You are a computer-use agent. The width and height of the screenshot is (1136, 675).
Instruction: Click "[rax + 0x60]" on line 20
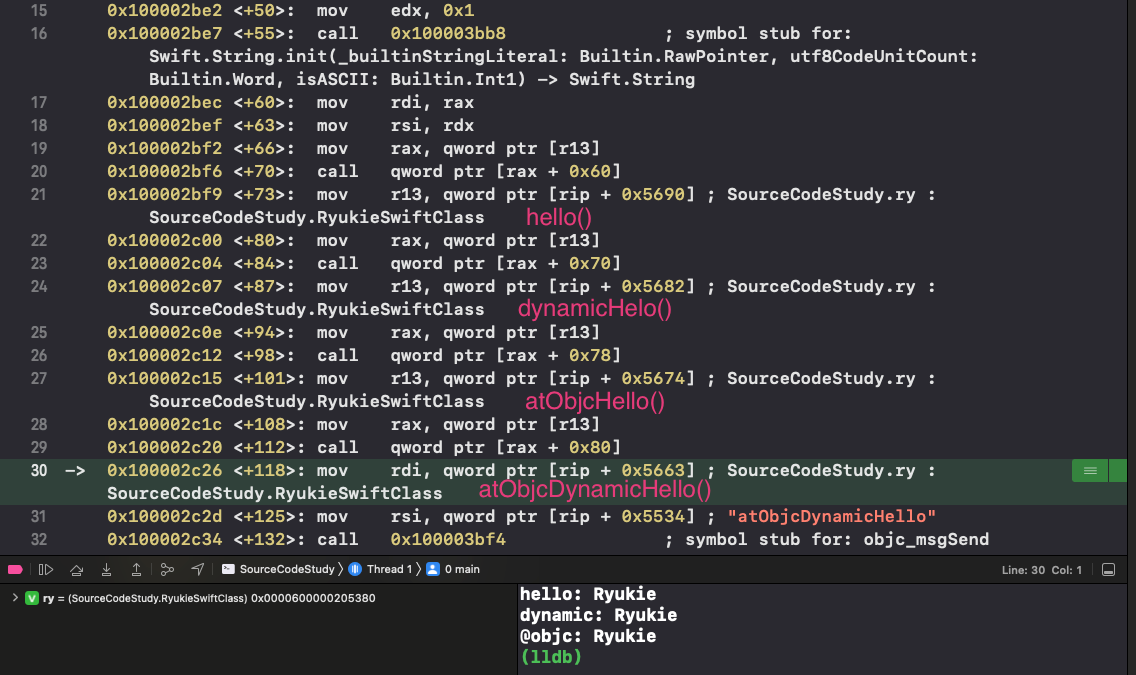click(x=558, y=172)
